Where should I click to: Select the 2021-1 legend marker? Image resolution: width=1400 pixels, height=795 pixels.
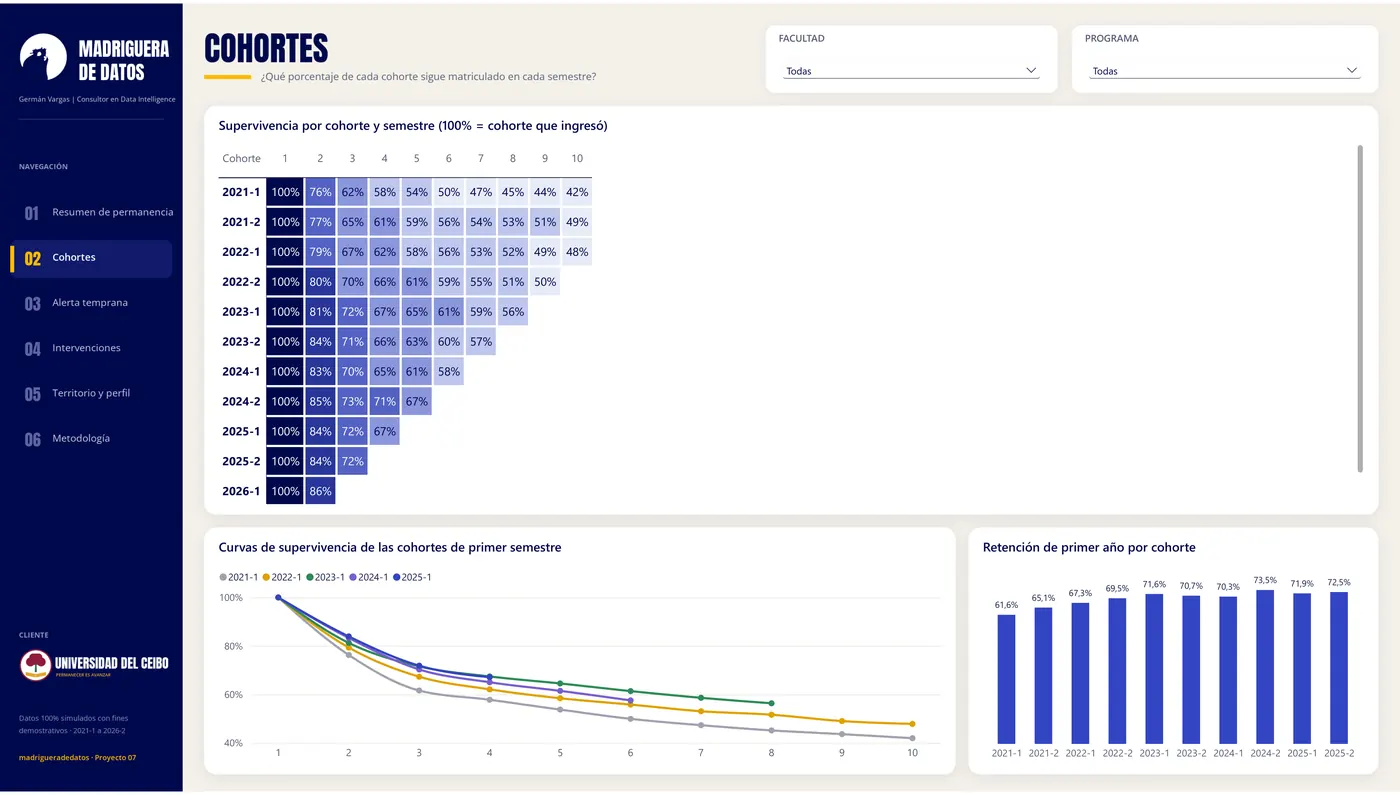[x=223, y=577]
